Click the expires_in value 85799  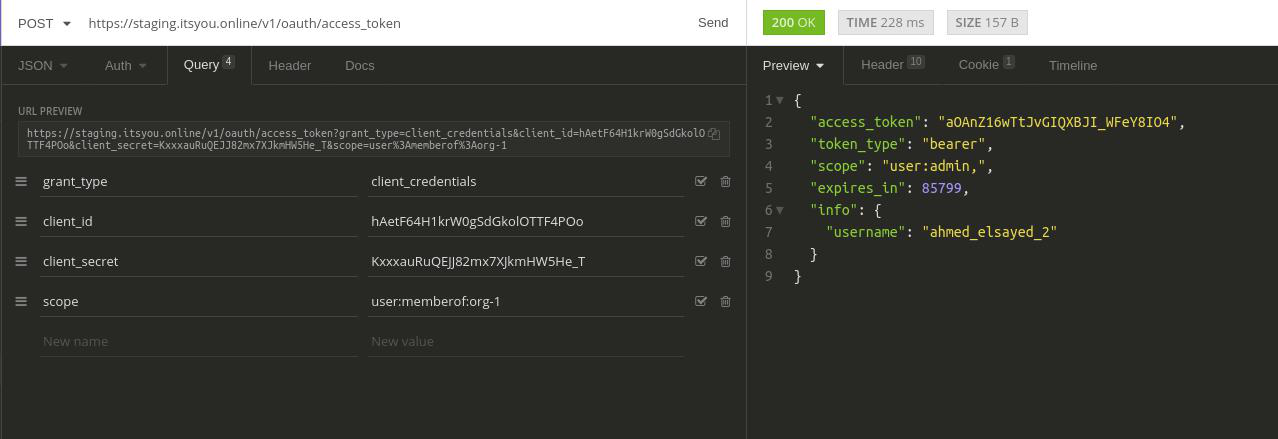941,188
